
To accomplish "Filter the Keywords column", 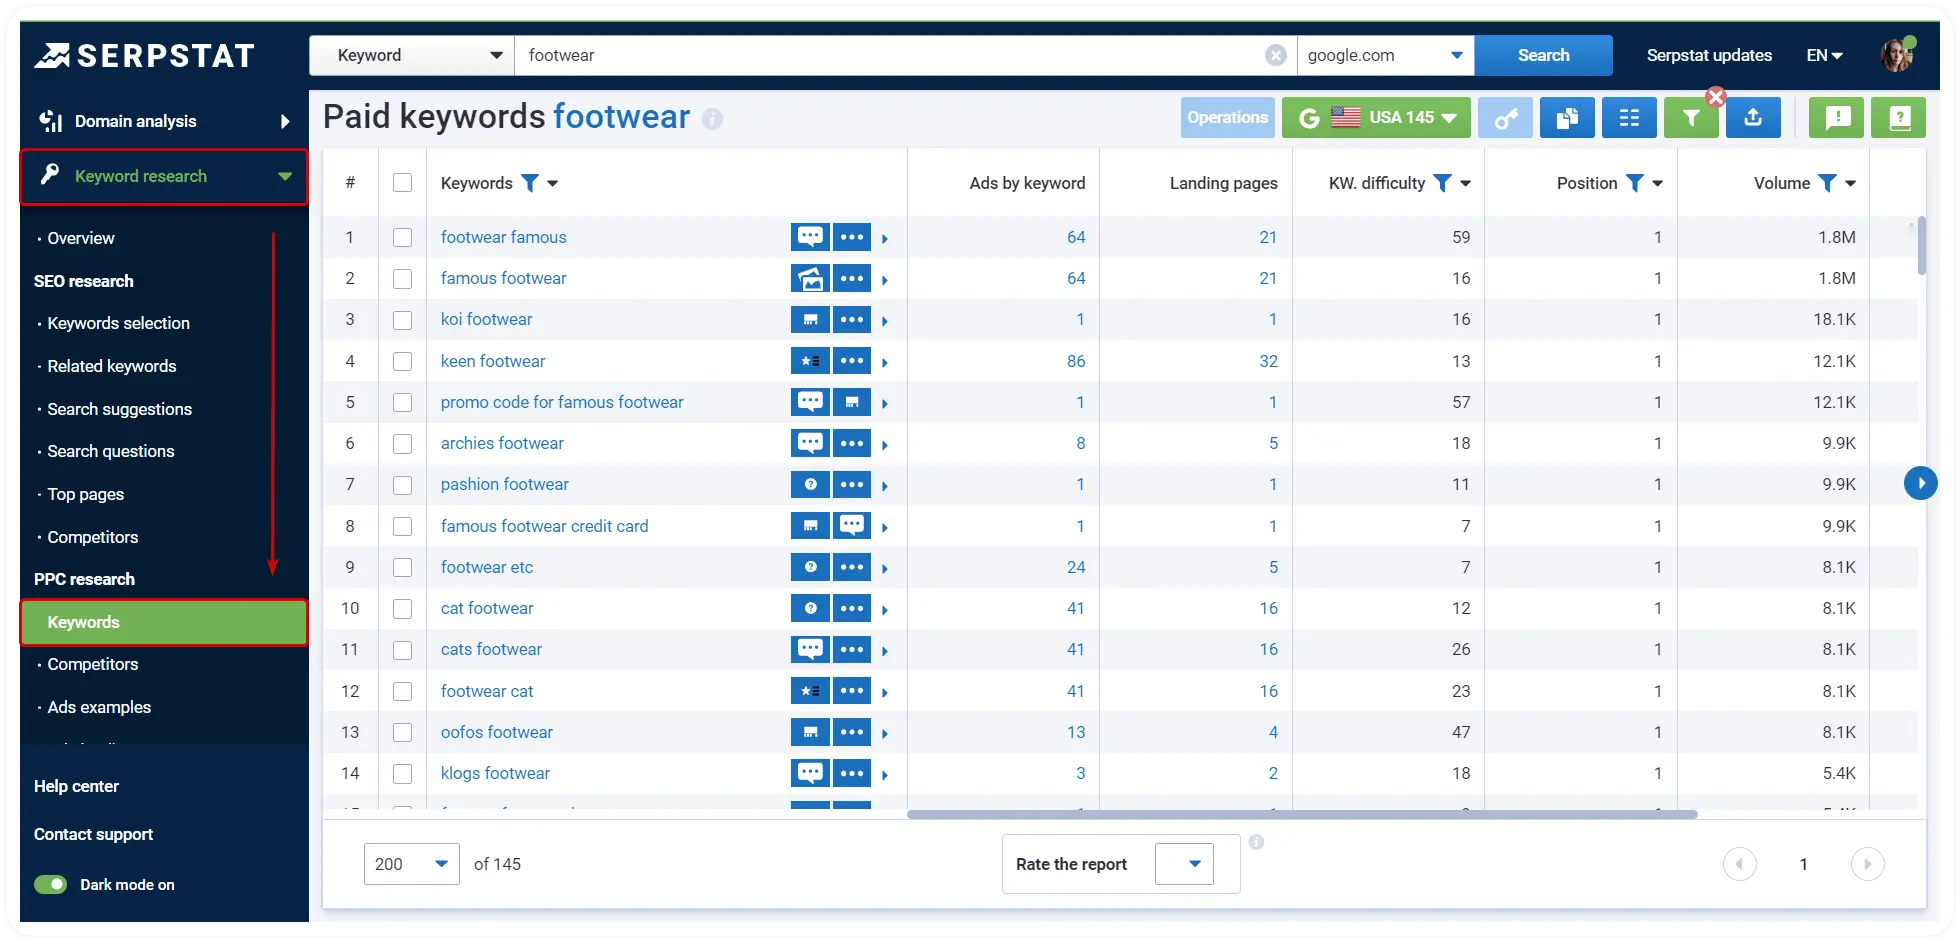I will (530, 183).
